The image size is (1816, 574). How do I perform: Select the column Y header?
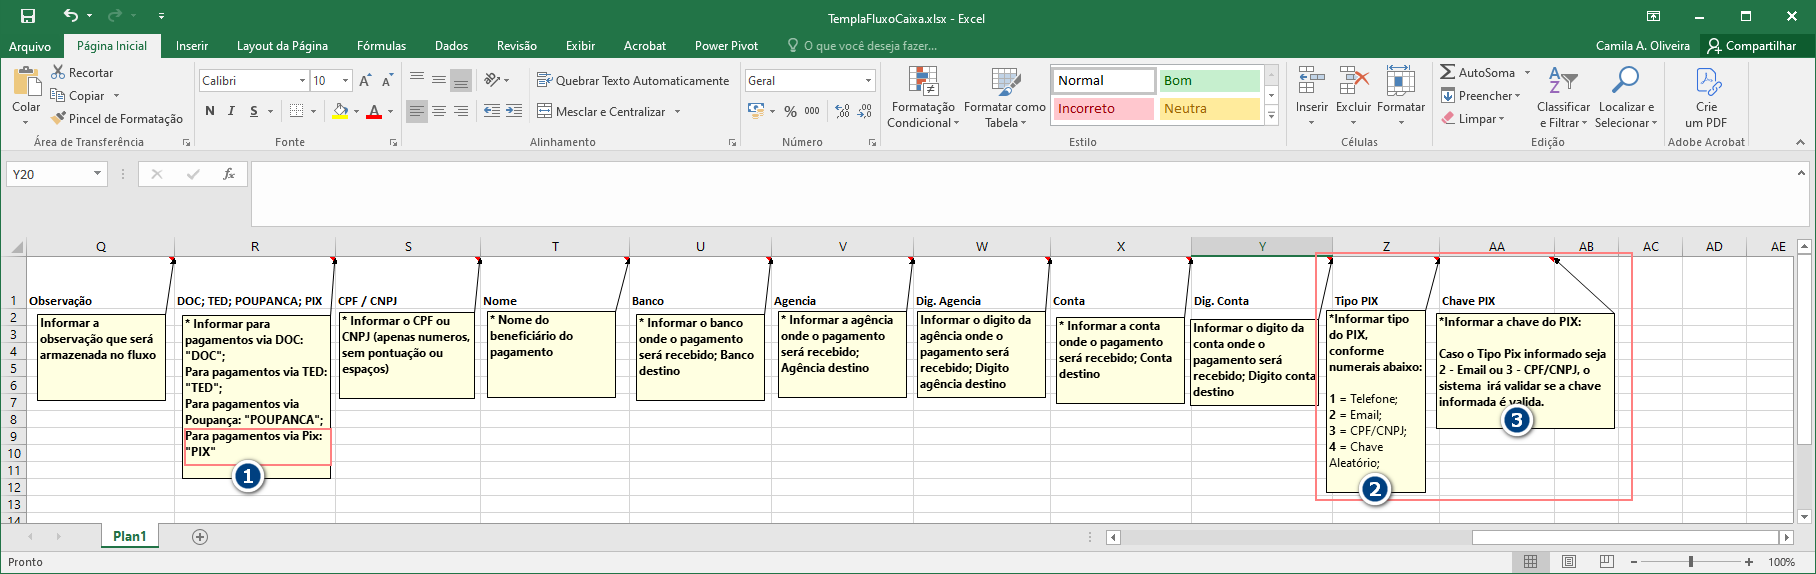click(x=1261, y=246)
